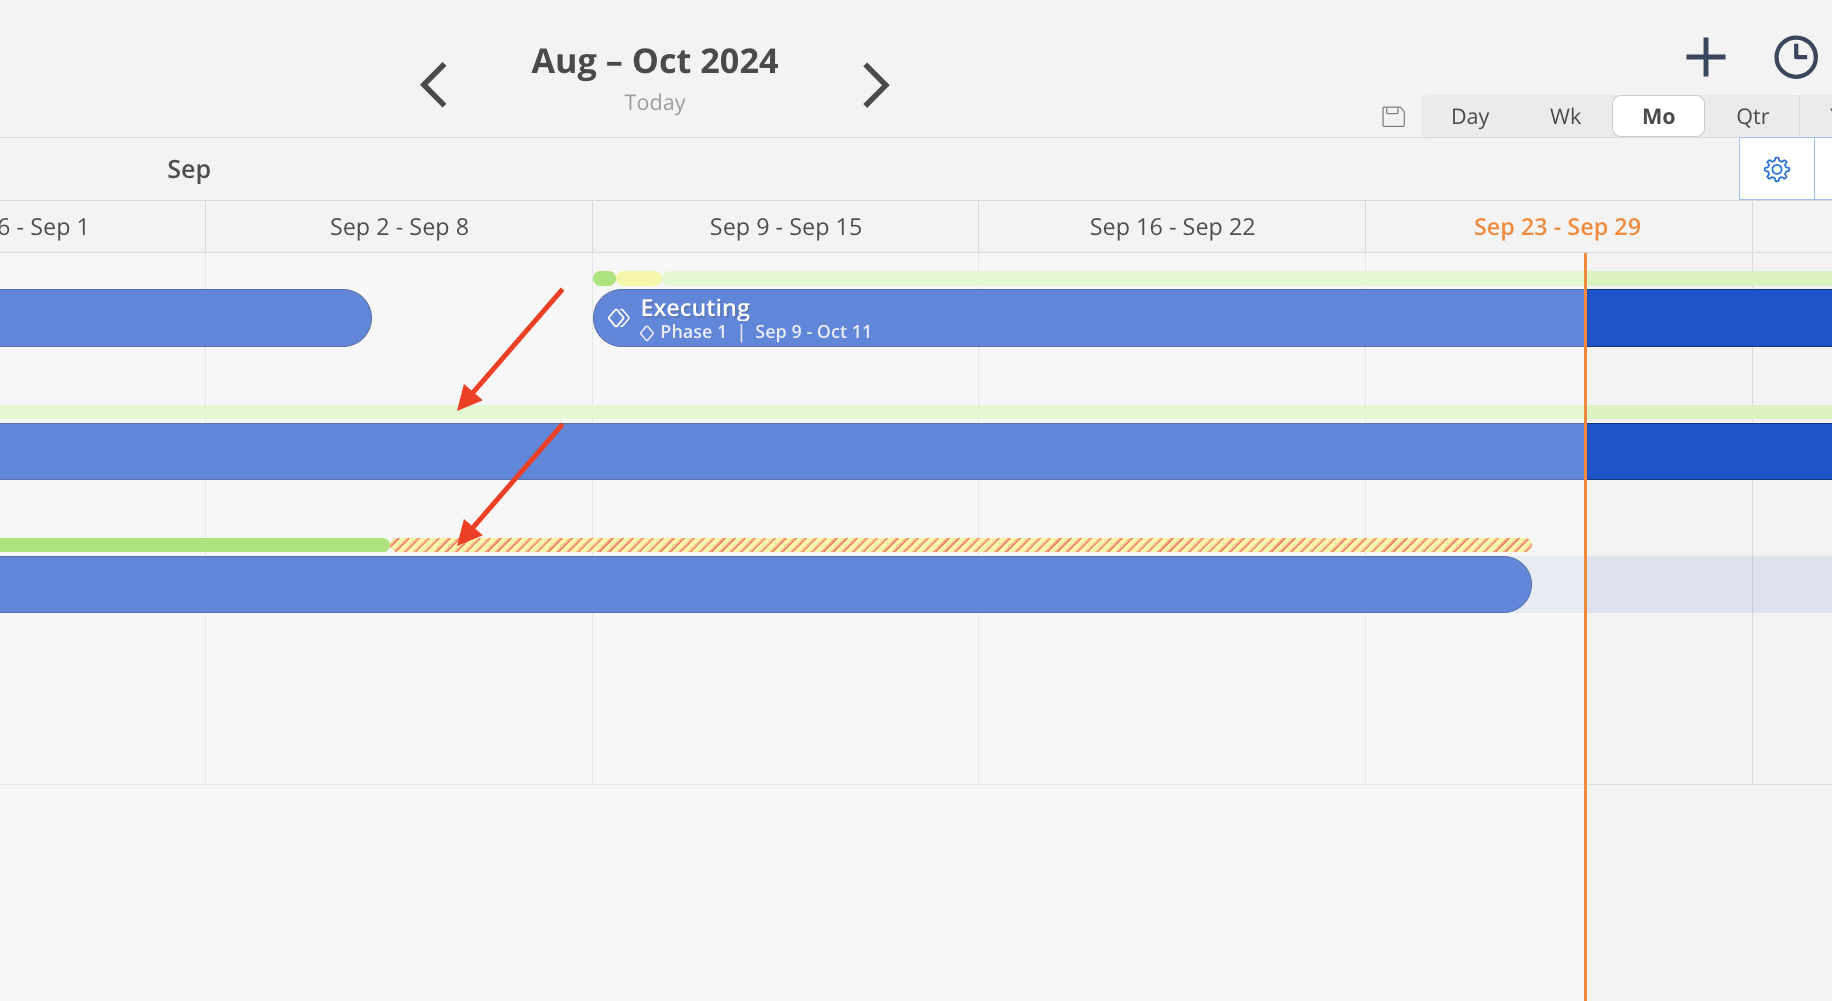Click the Executing phase diamond icon
Screen dimensions: 1832x1001
(x=619, y=318)
